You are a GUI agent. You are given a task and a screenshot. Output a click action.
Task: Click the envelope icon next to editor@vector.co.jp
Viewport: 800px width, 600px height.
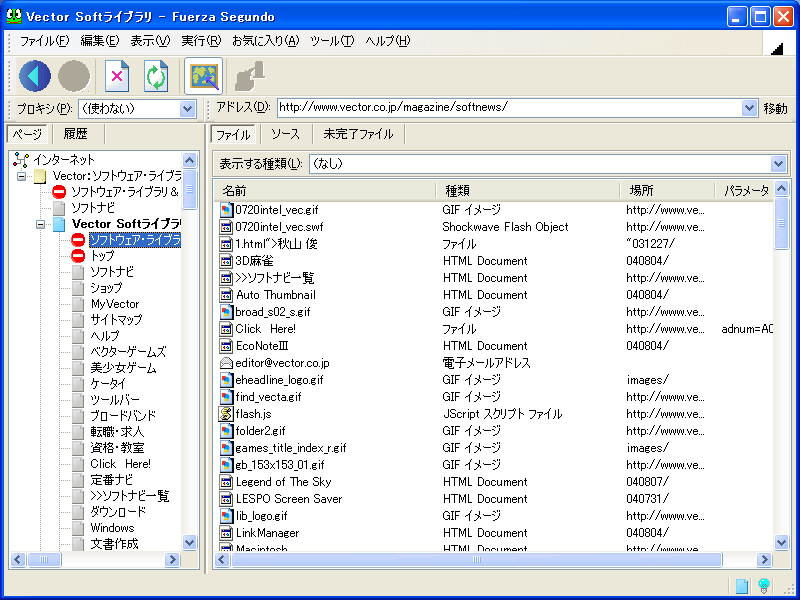[226, 363]
